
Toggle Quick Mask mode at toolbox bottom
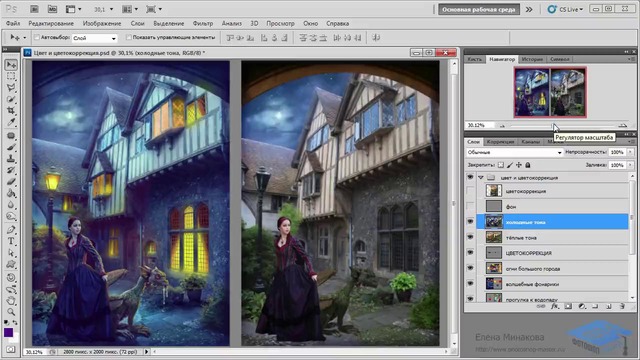click(11, 349)
